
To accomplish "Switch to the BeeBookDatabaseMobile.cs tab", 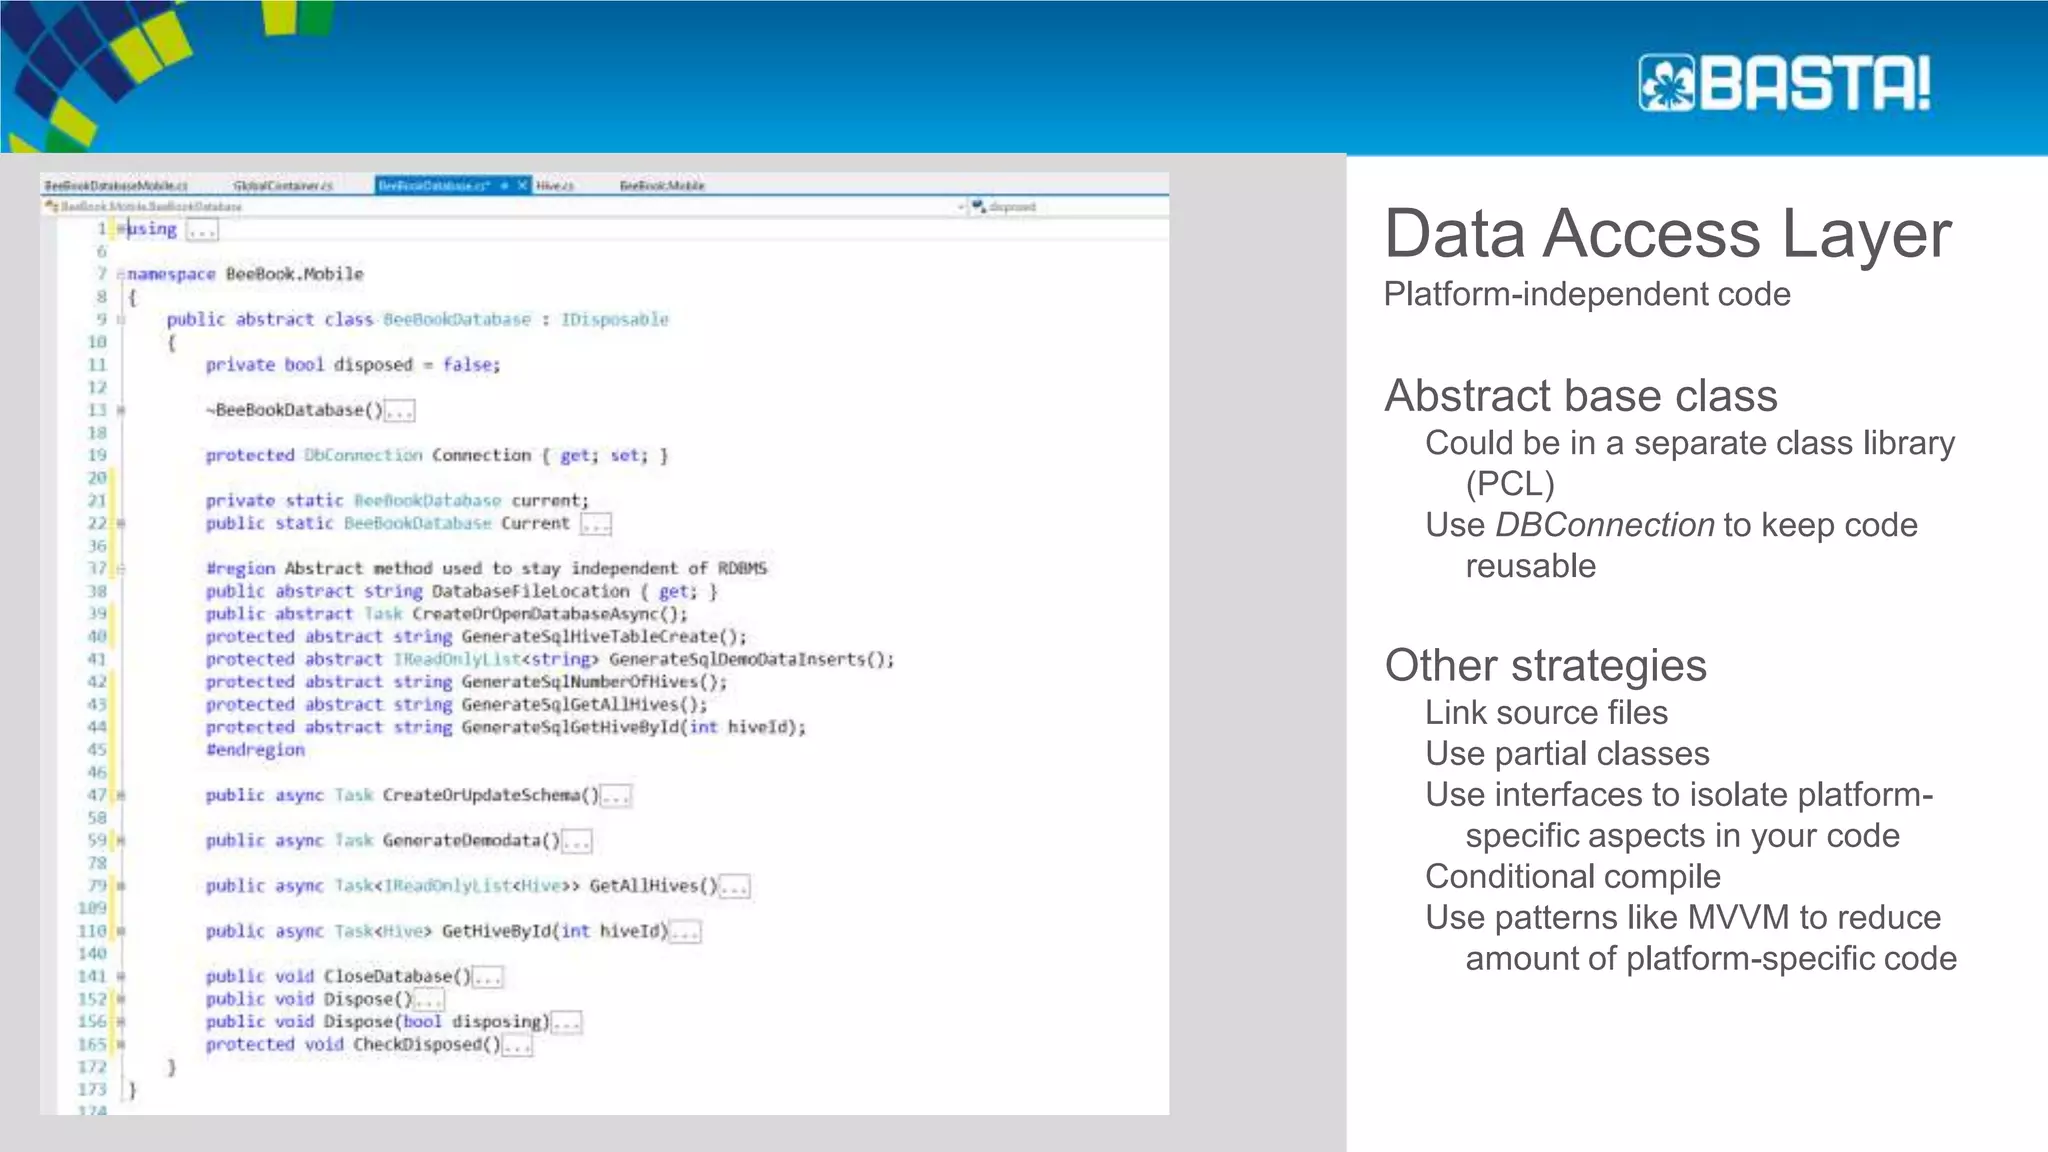I will coord(116,185).
